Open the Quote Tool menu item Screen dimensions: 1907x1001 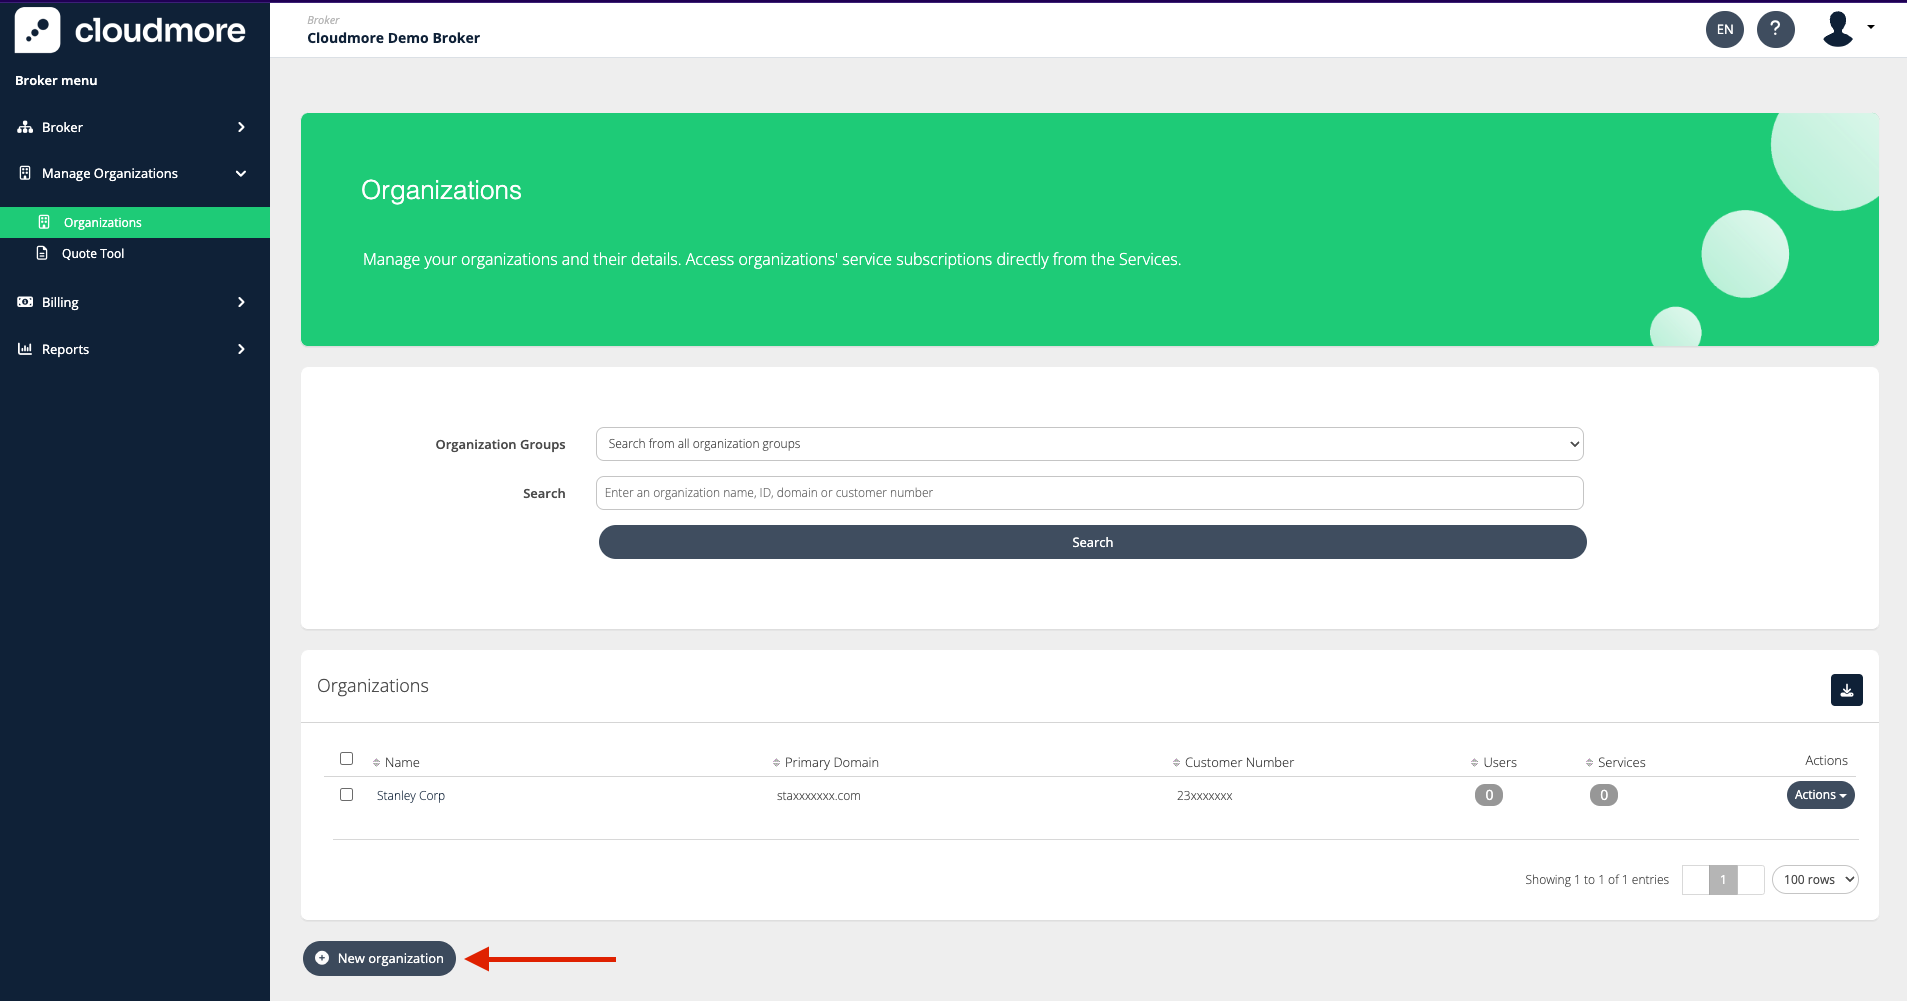click(x=93, y=254)
